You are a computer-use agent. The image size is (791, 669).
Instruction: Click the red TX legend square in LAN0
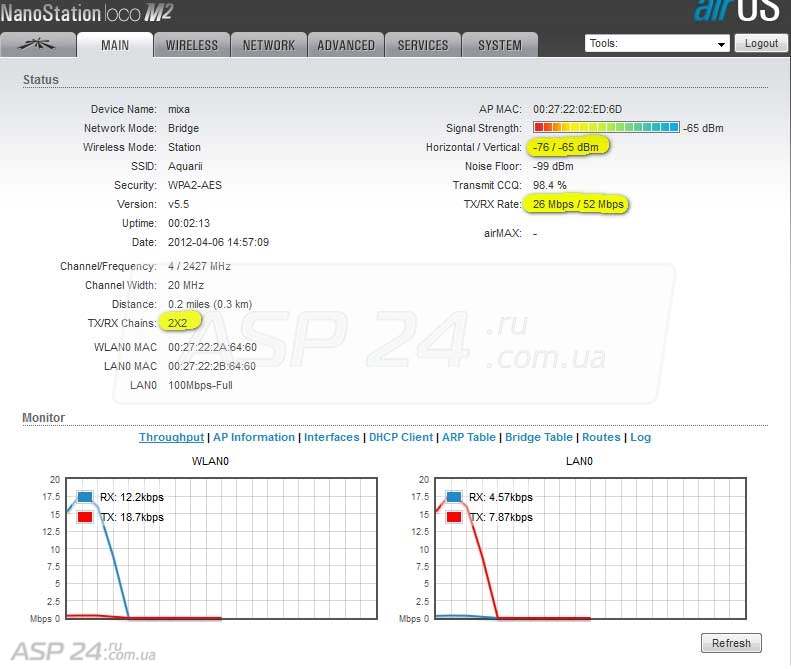455,517
